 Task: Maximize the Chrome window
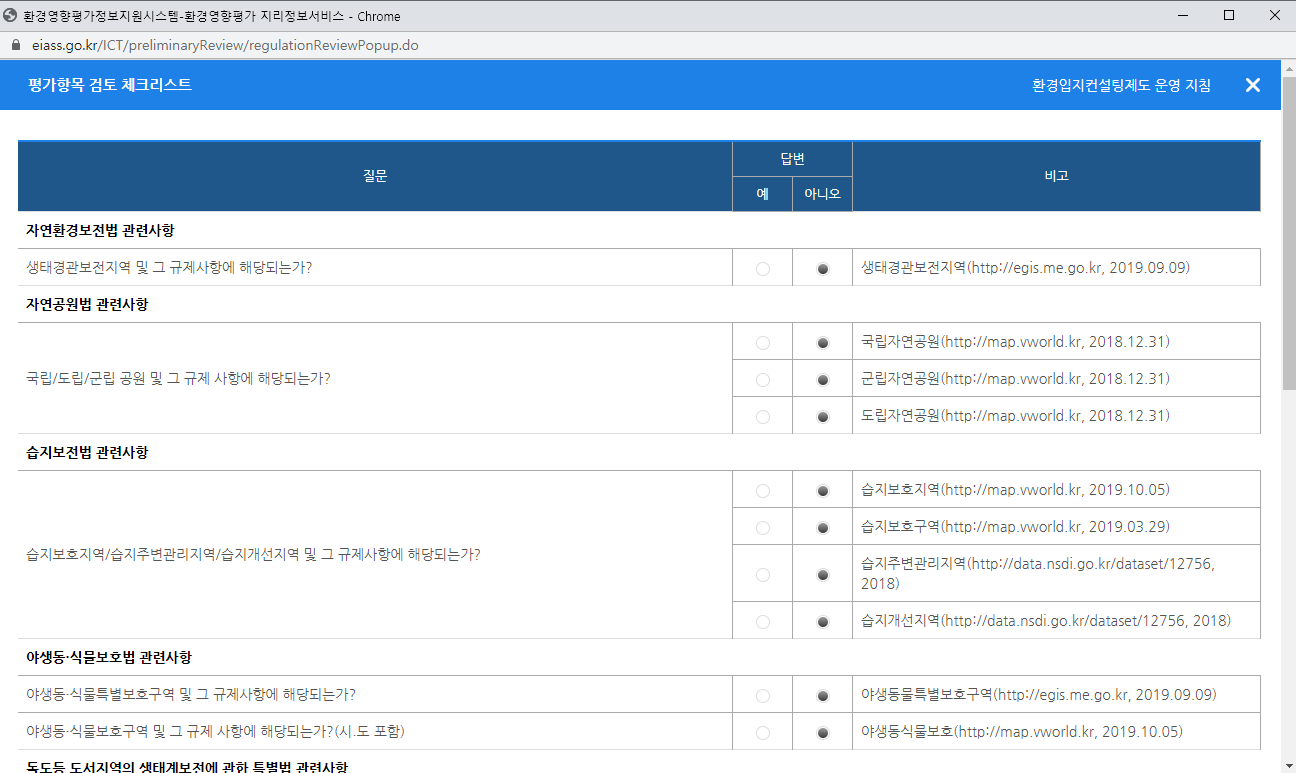click(x=1229, y=15)
